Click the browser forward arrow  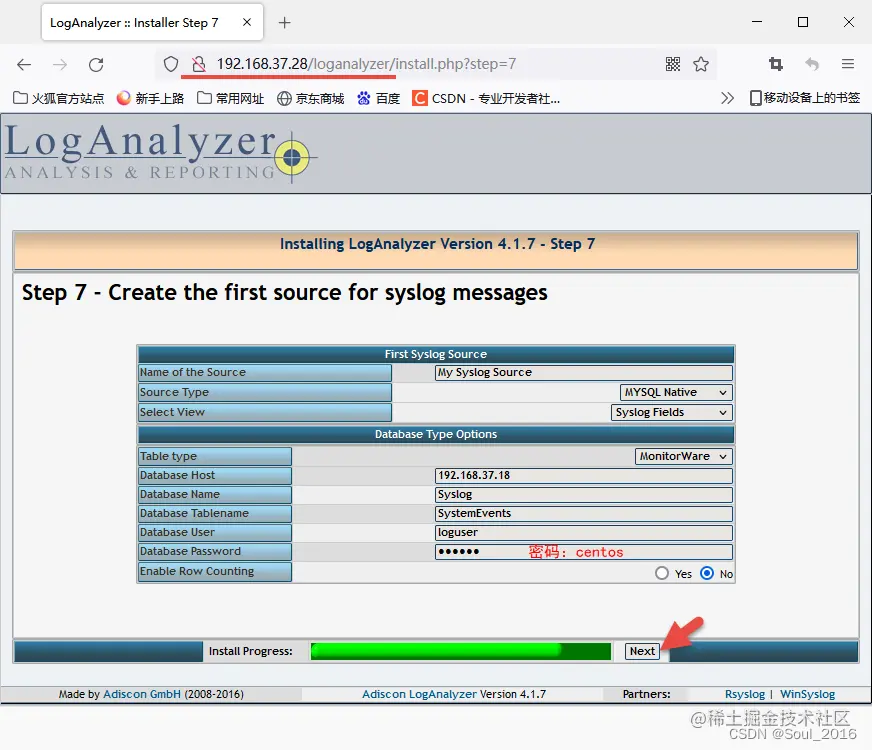point(60,64)
